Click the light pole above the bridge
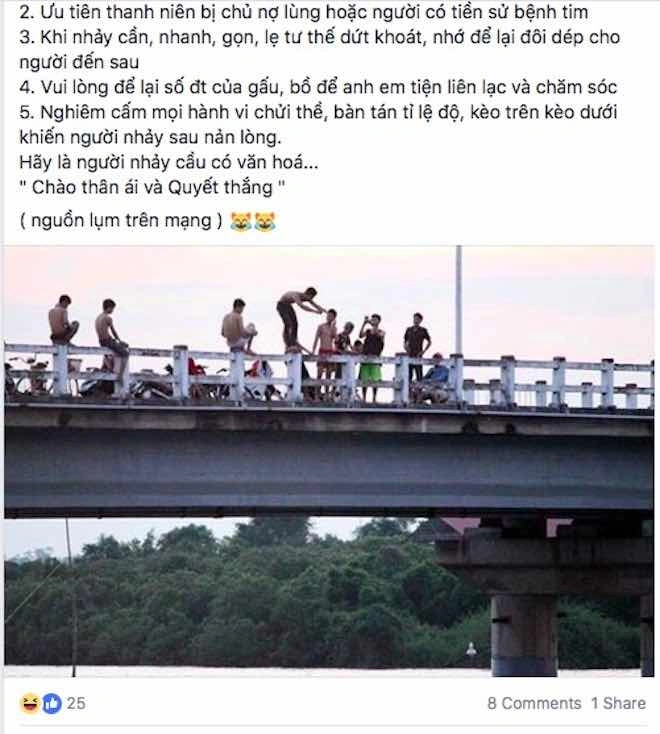660x734 pixels. (x=459, y=300)
